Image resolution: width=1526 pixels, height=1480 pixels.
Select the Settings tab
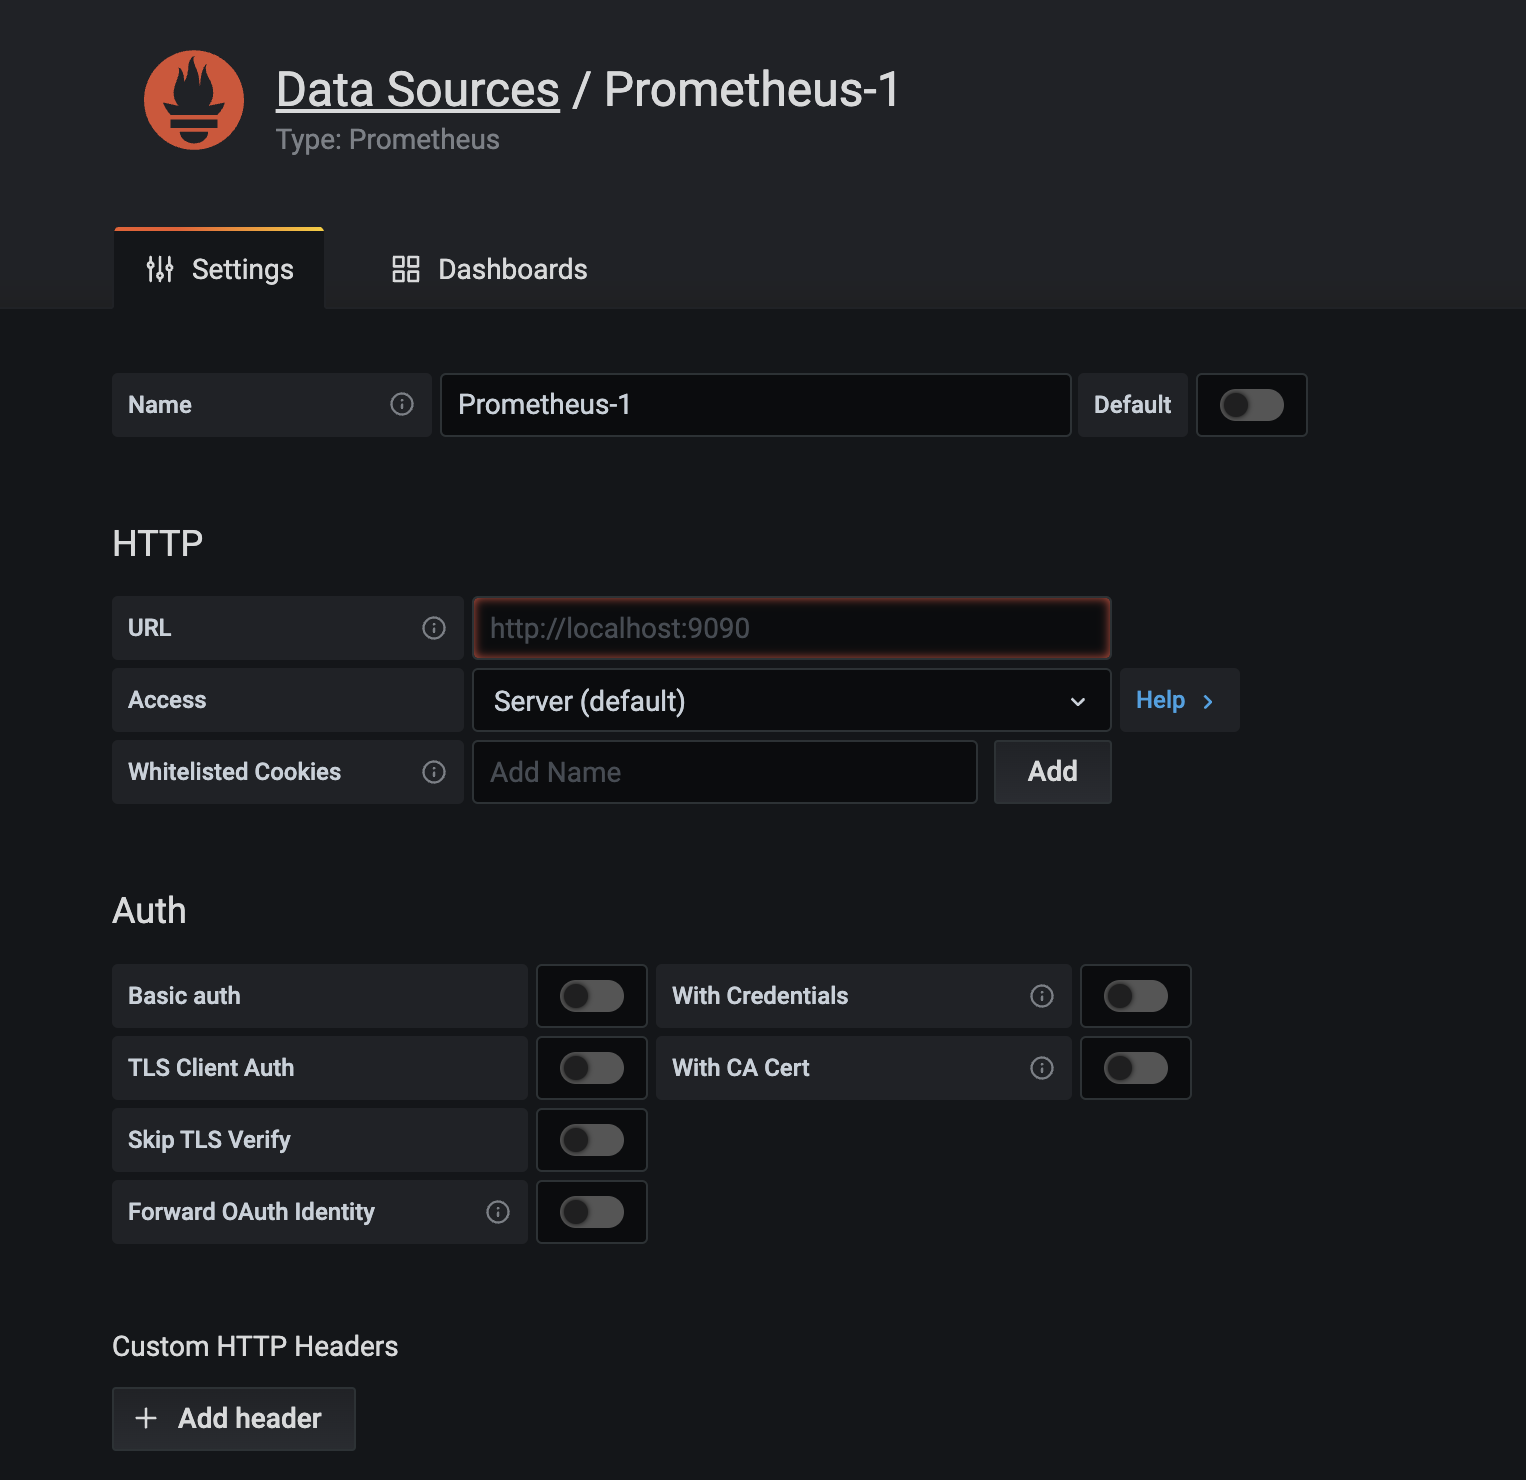(x=219, y=269)
